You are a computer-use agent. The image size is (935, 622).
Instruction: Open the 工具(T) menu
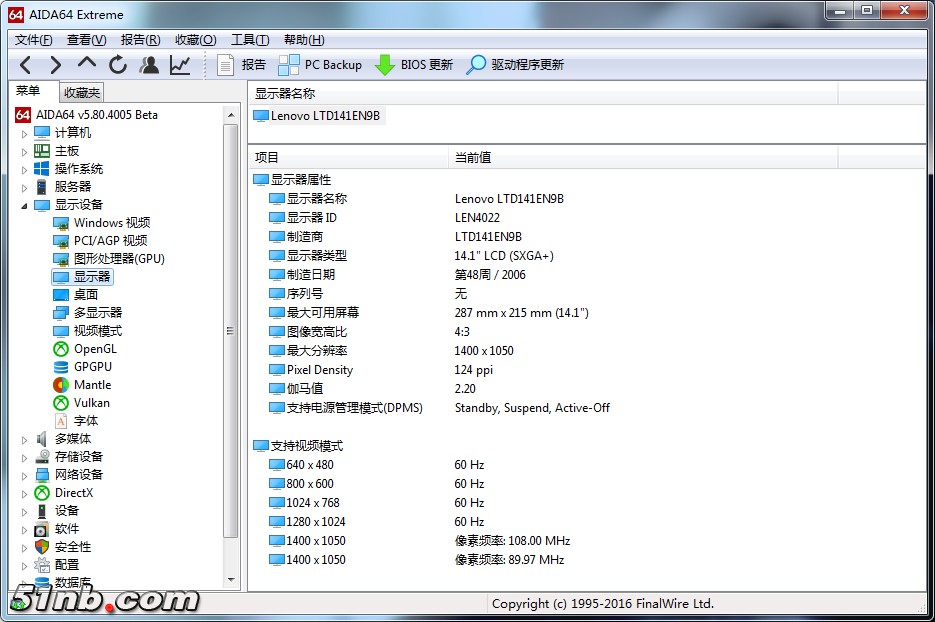[x=250, y=40]
